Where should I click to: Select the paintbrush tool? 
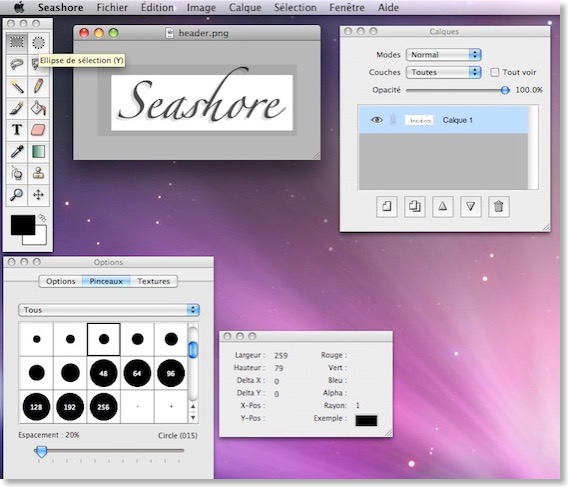16,108
